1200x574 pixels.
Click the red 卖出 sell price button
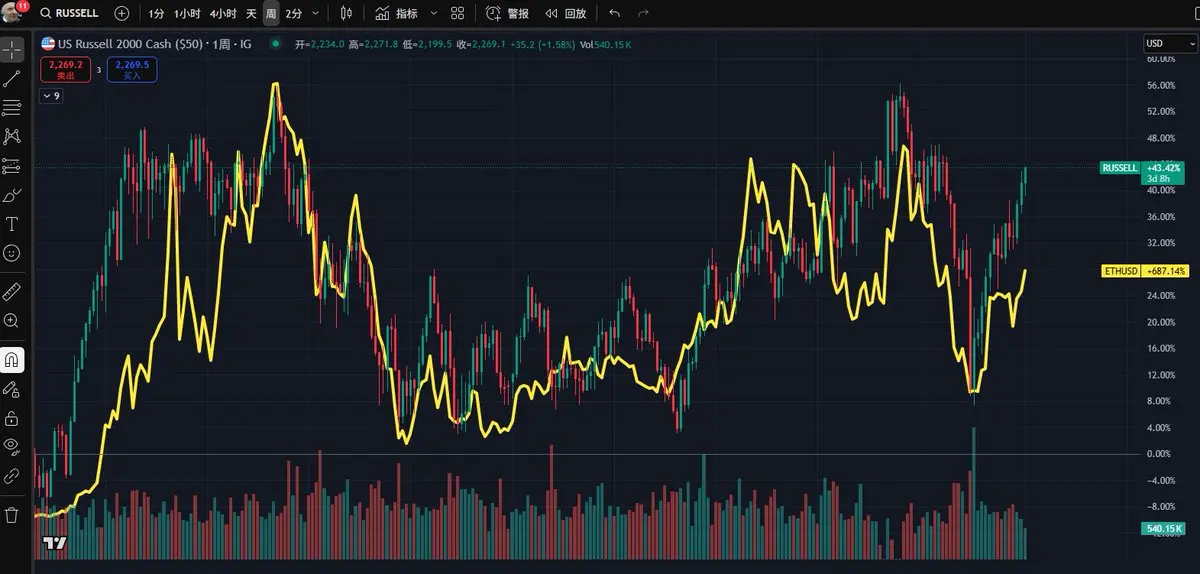[66, 69]
